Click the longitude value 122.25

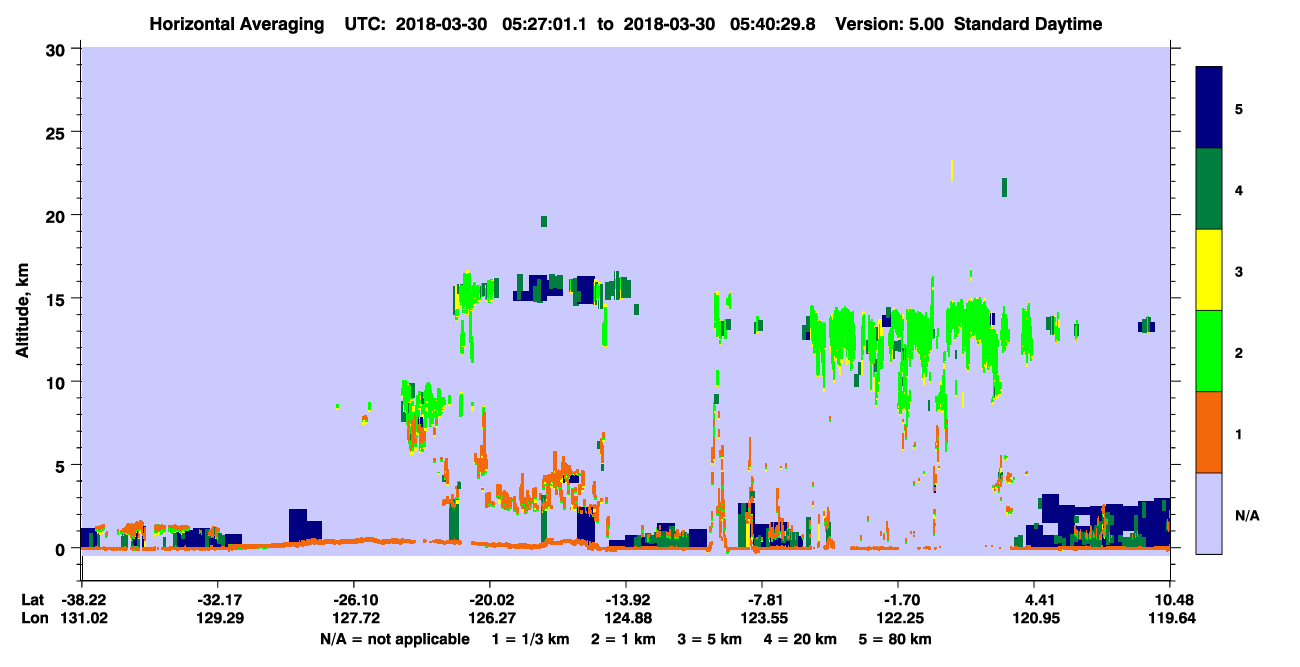898,618
